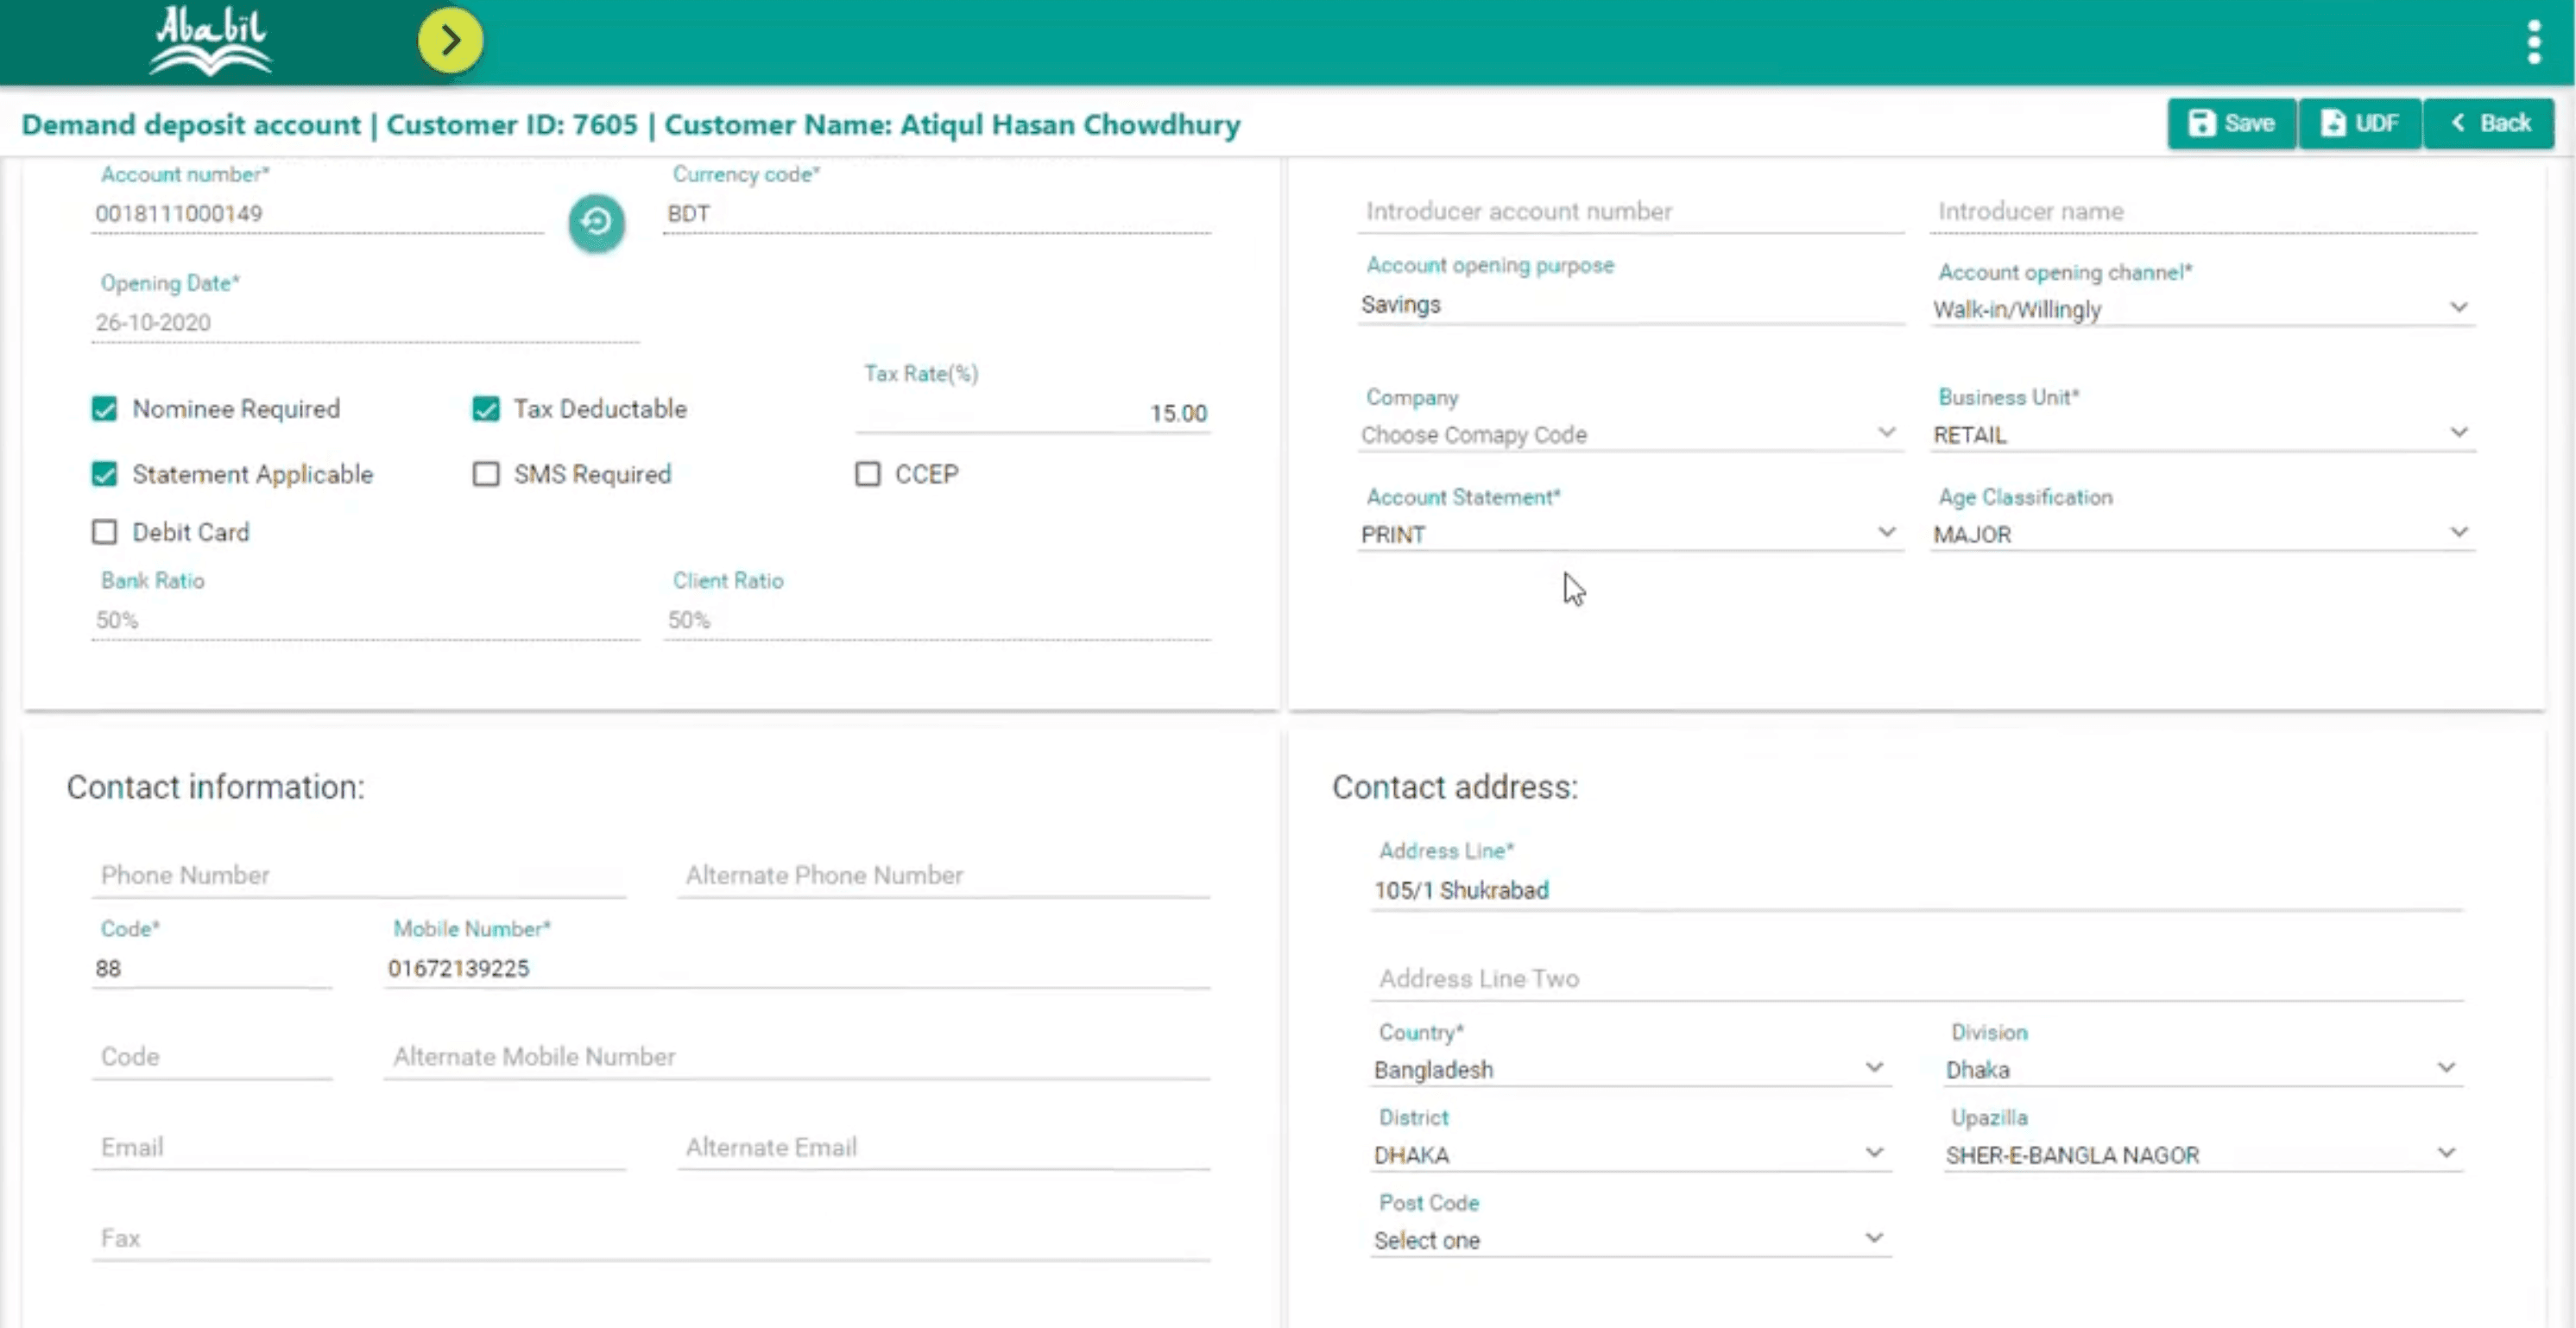This screenshot has height=1328, width=2576.
Task: Click the Email input field
Action: coord(358,1147)
